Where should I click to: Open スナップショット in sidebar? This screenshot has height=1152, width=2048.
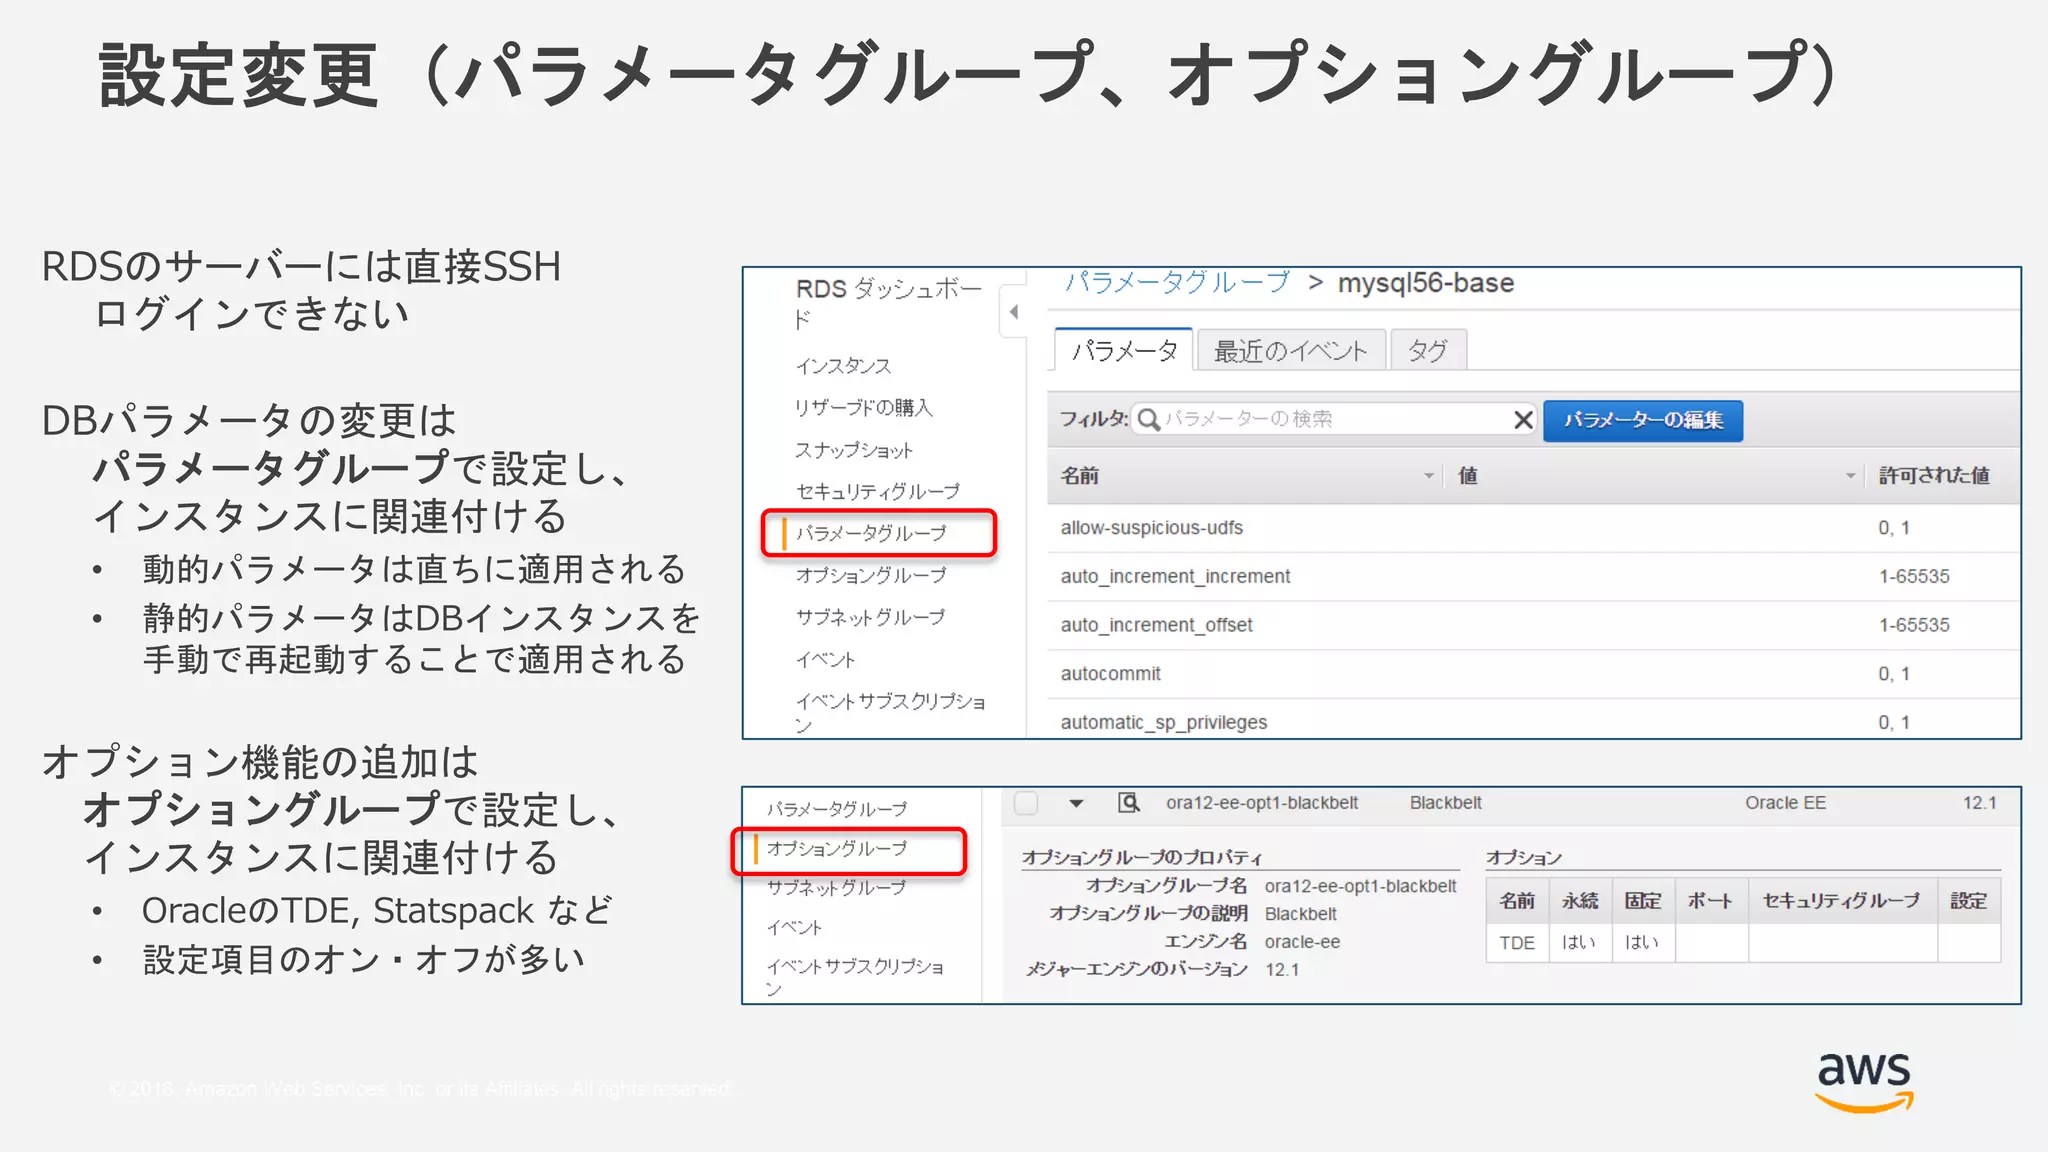click(x=854, y=450)
